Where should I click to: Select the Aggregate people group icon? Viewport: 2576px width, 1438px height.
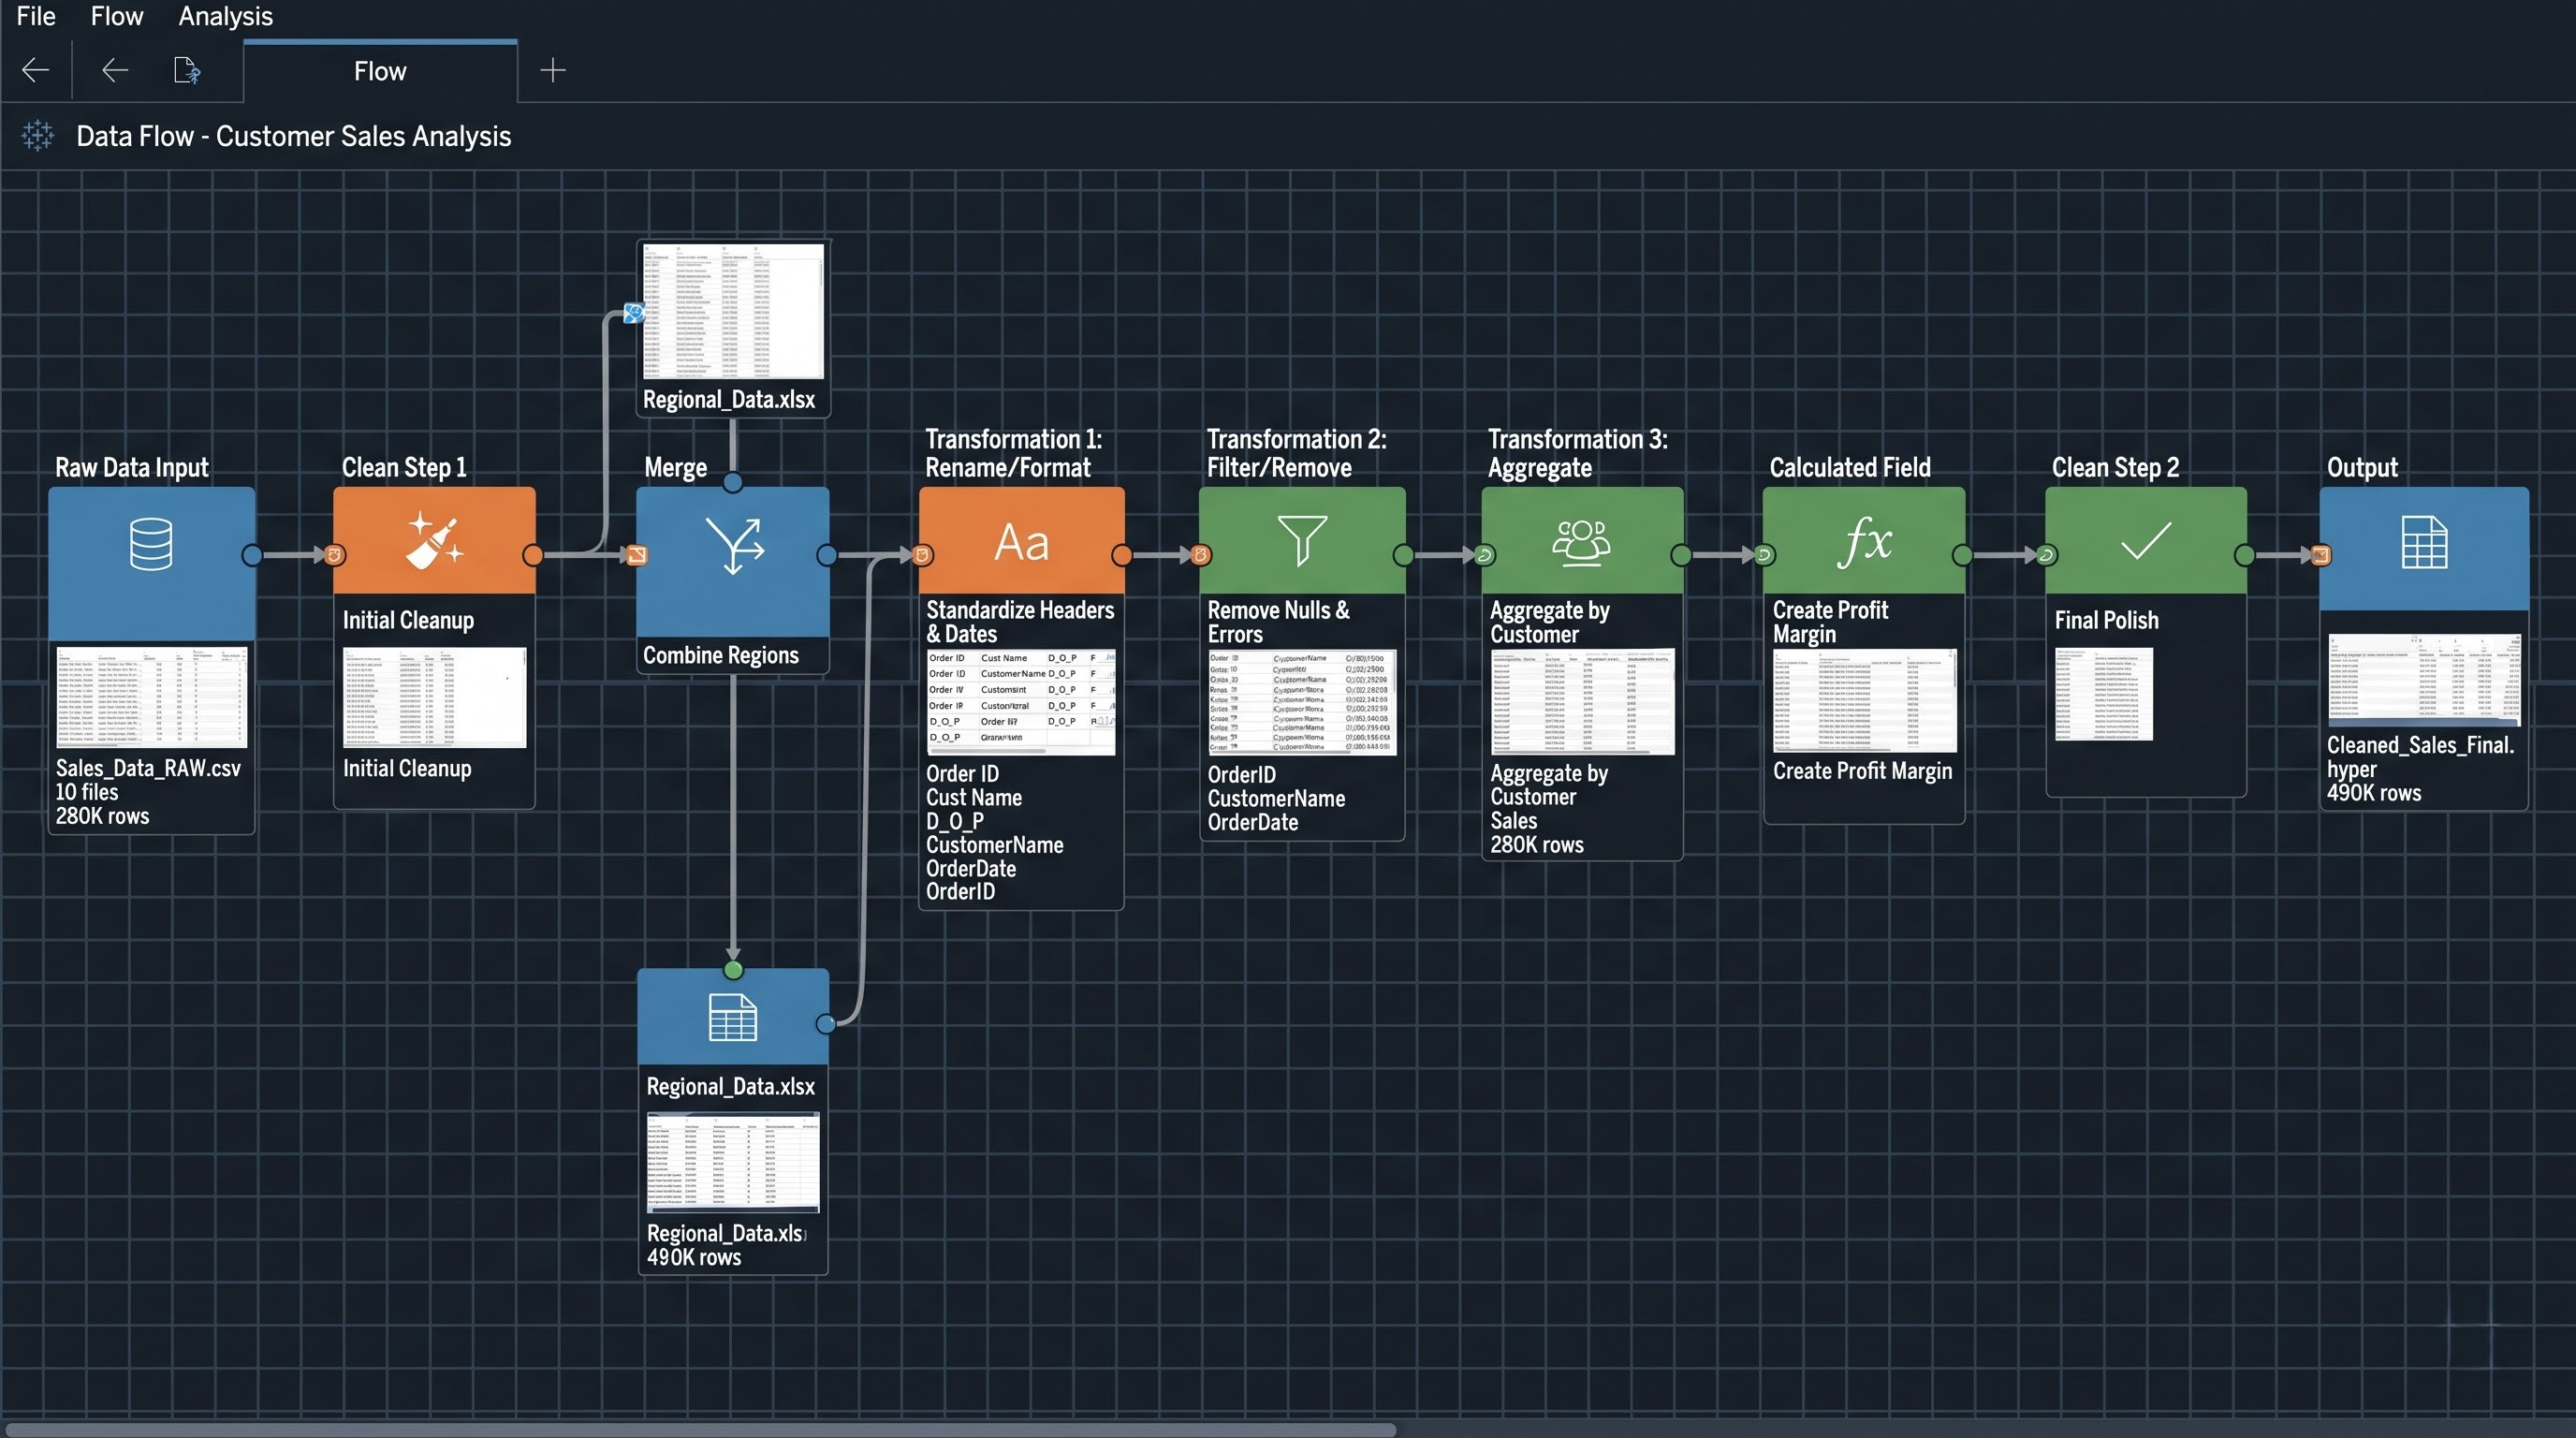1581,543
